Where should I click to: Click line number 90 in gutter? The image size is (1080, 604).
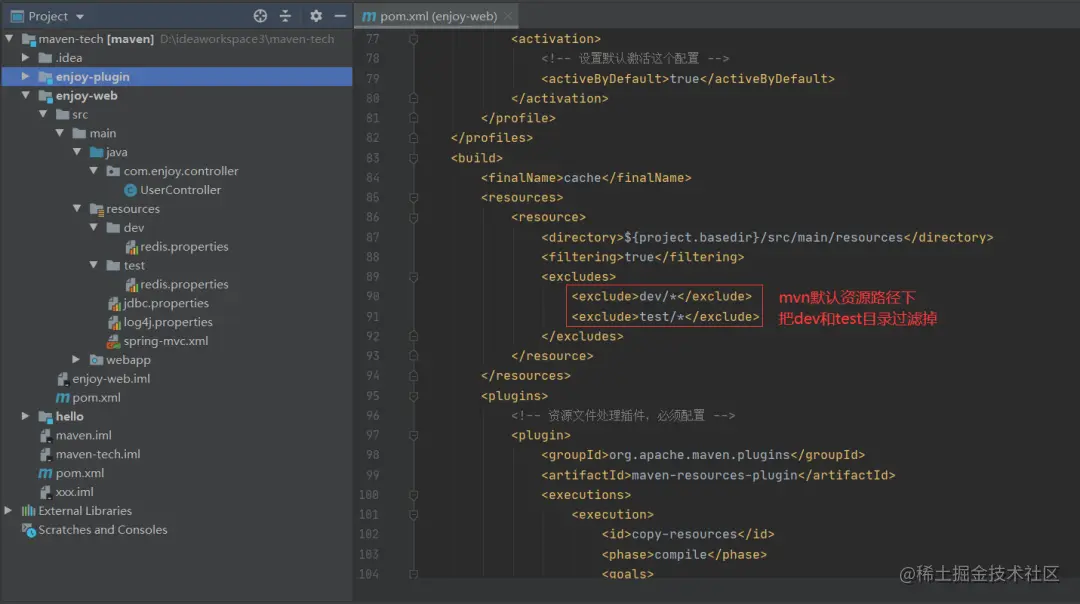(373, 296)
